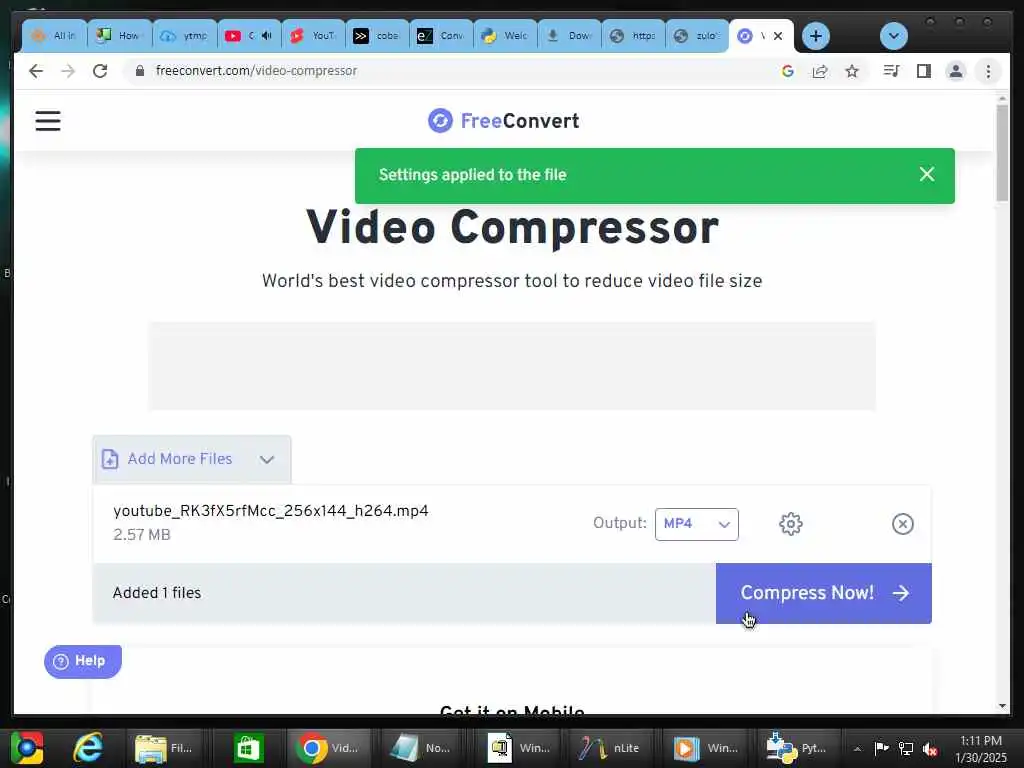Open the media player 'Win...' taskbar item
Image resolution: width=1024 pixels, height=768 pixels.
(705, 748)
